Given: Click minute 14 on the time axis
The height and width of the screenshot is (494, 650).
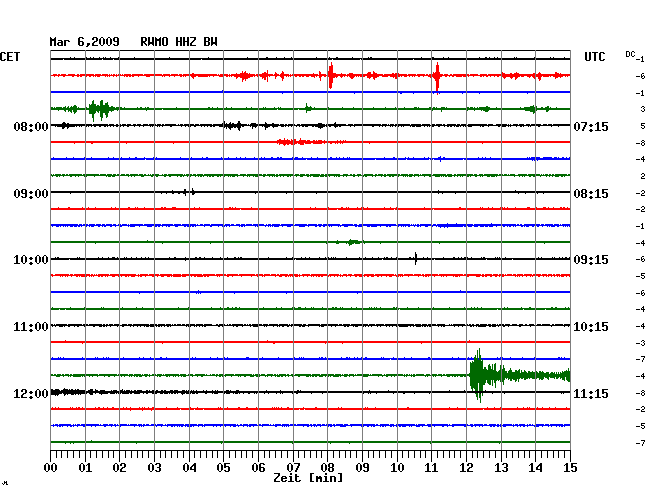Looking at the screenshot, I should [x=535, y=468].
